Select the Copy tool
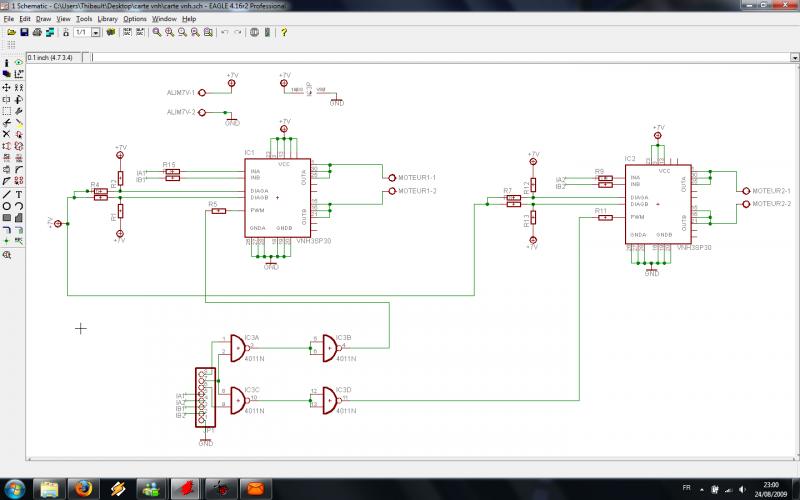This screenshot has width=800, height=500. [19, 88]
